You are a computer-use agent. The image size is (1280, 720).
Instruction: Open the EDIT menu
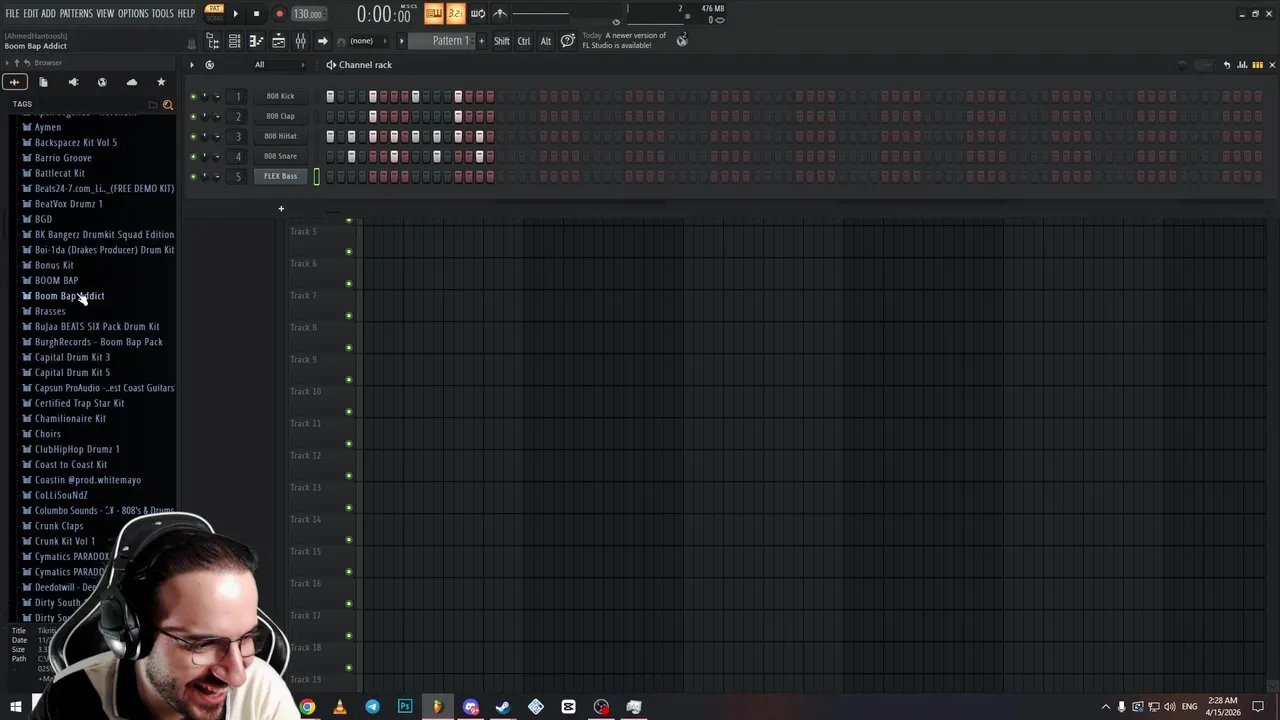(30, 13)
